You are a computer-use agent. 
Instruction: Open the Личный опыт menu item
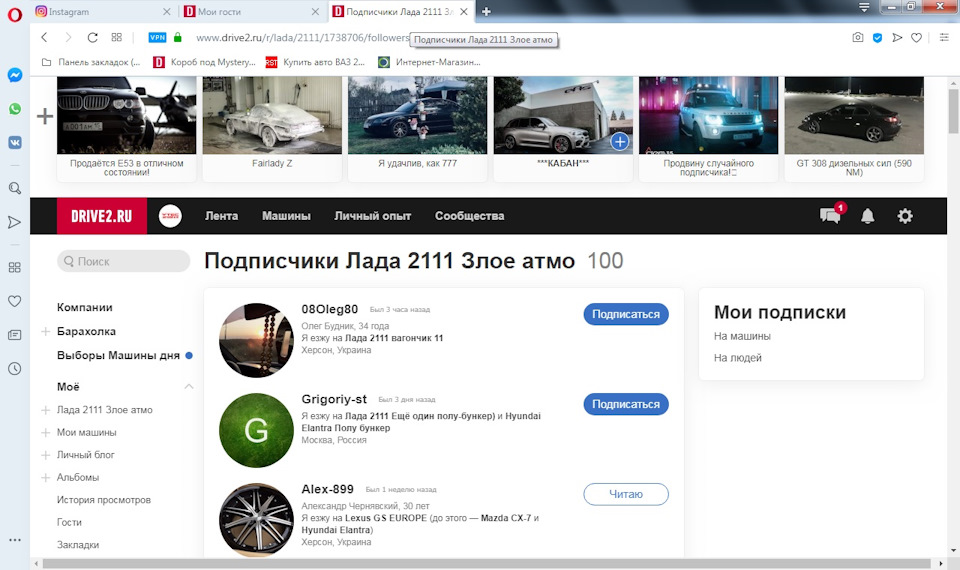(x=372, y=216)
